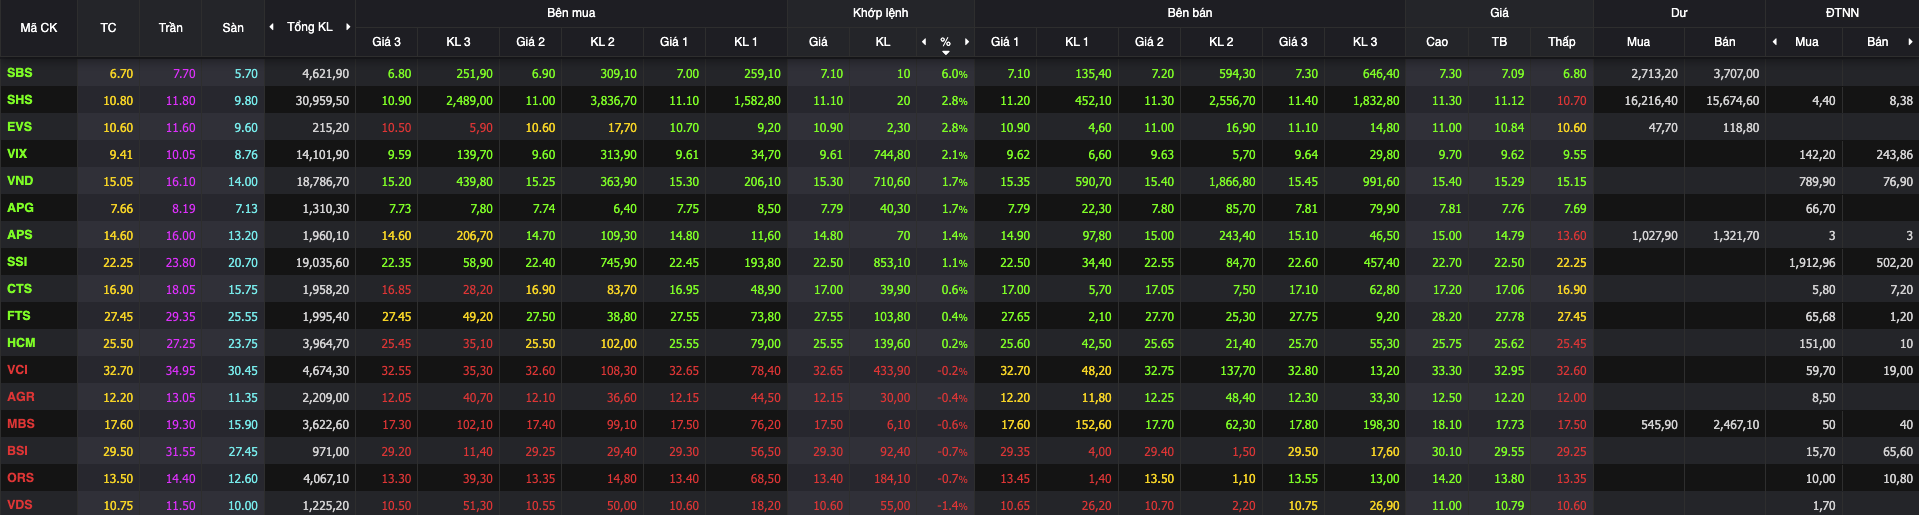Click SSI total volume 19,035,60
Screen dimensions: 1919x515
coord(322,263)
